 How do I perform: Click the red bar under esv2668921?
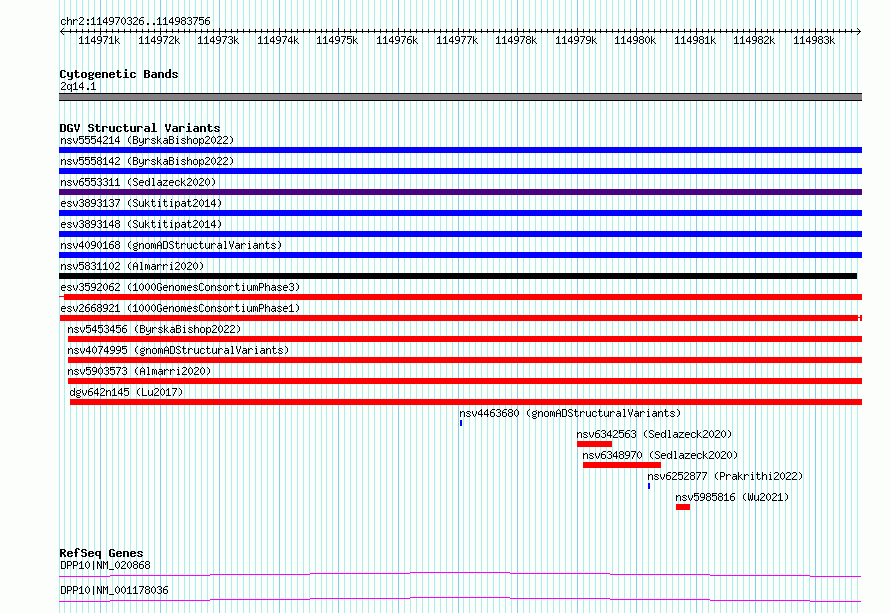(460, 318)
